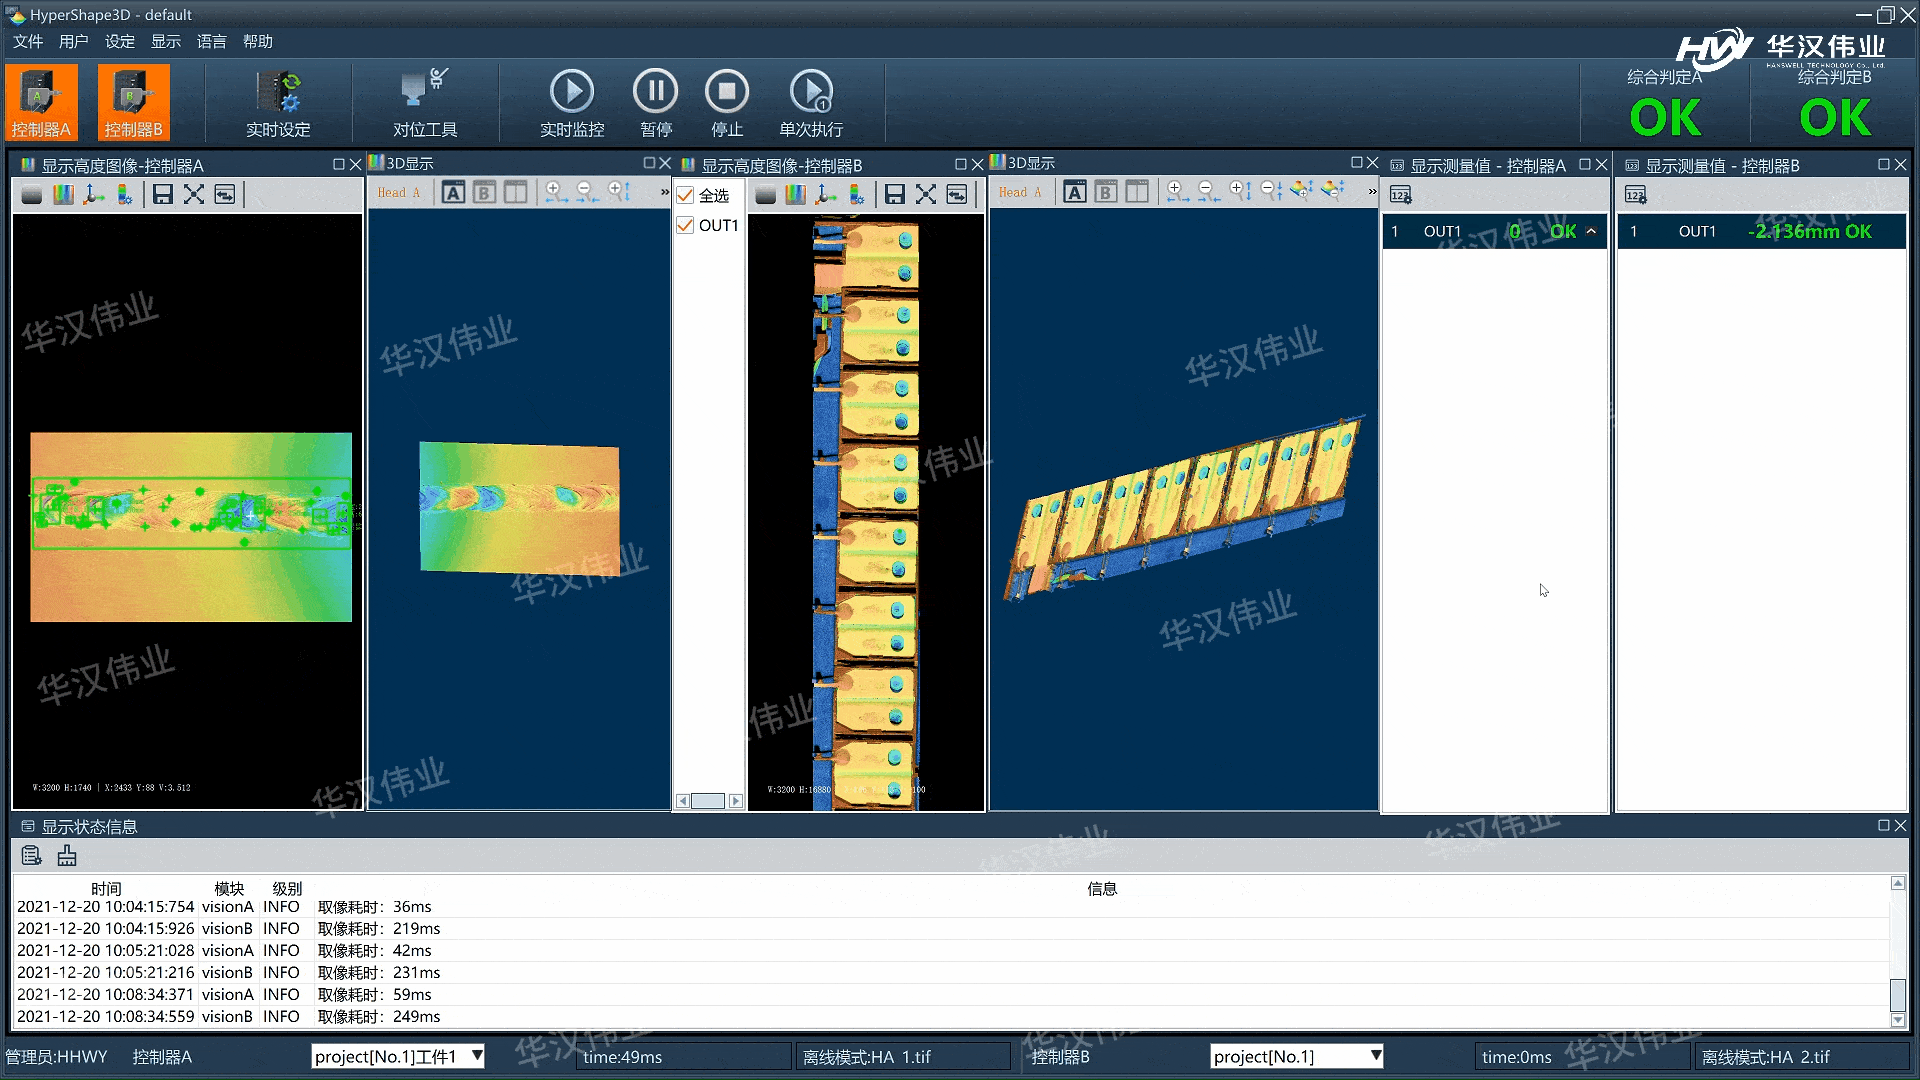This screenshot has height=1080, width=1920.
Task: Zoom out horizontally in right 3D display
Action: (x=1209, y=192)
